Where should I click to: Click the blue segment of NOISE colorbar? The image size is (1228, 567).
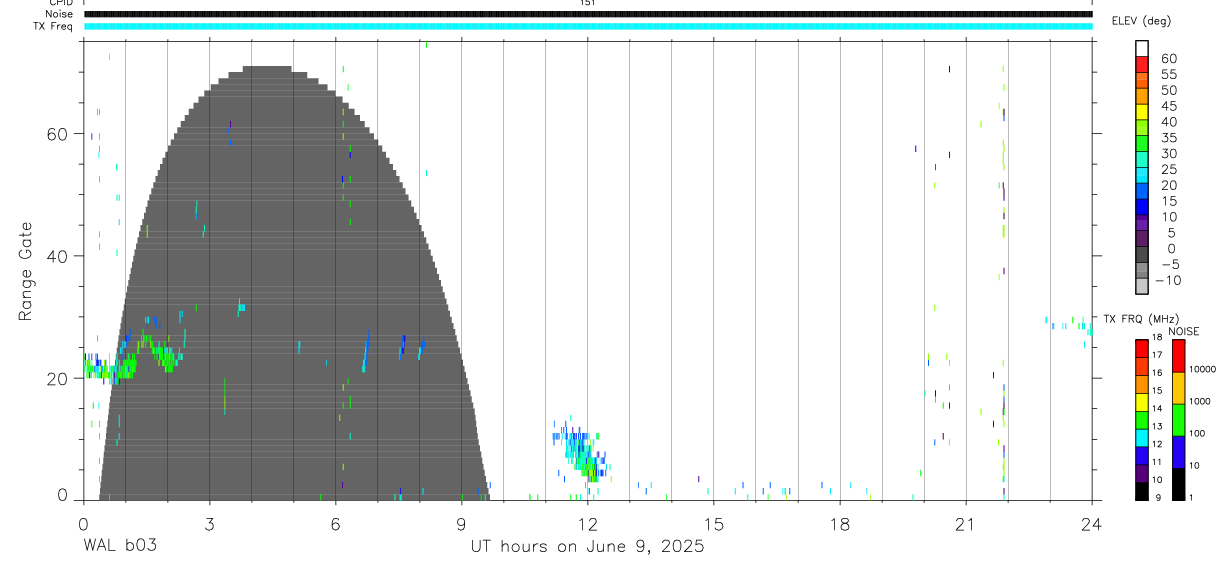coord(1179,452)
